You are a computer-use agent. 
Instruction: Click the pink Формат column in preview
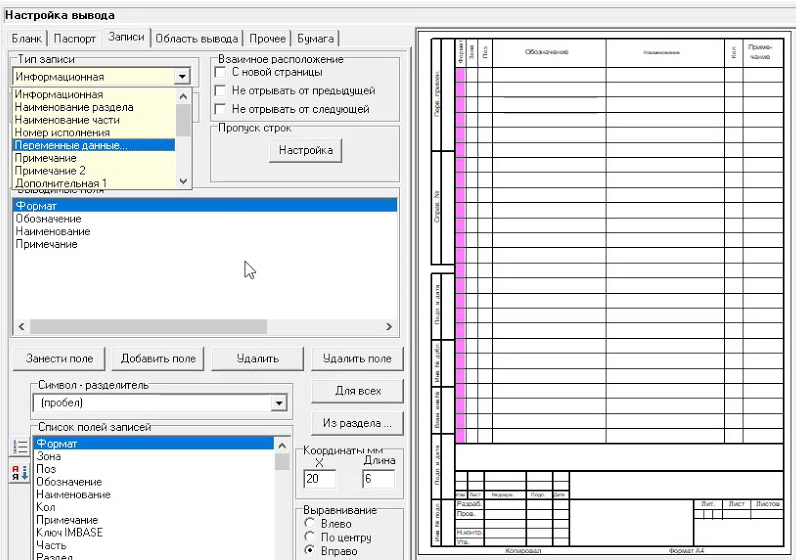(460, 255)
